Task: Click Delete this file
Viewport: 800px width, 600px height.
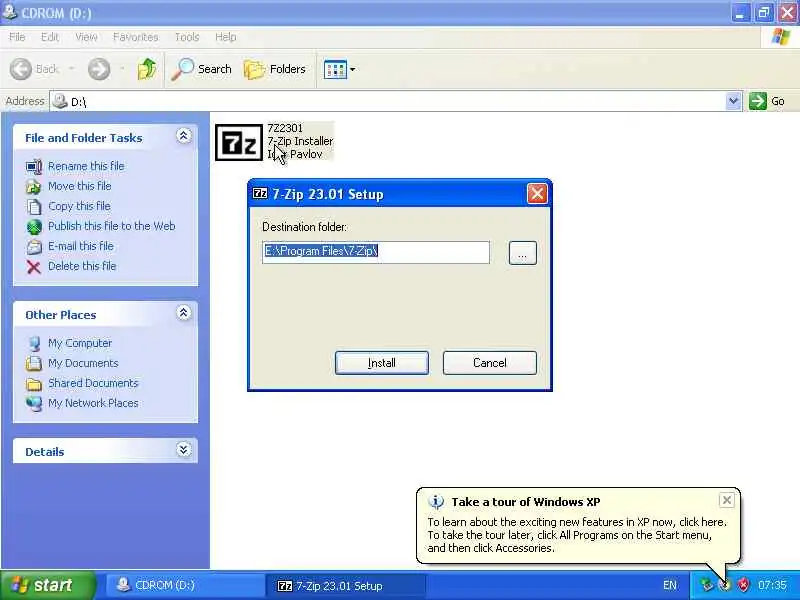Action: (82, 266)
